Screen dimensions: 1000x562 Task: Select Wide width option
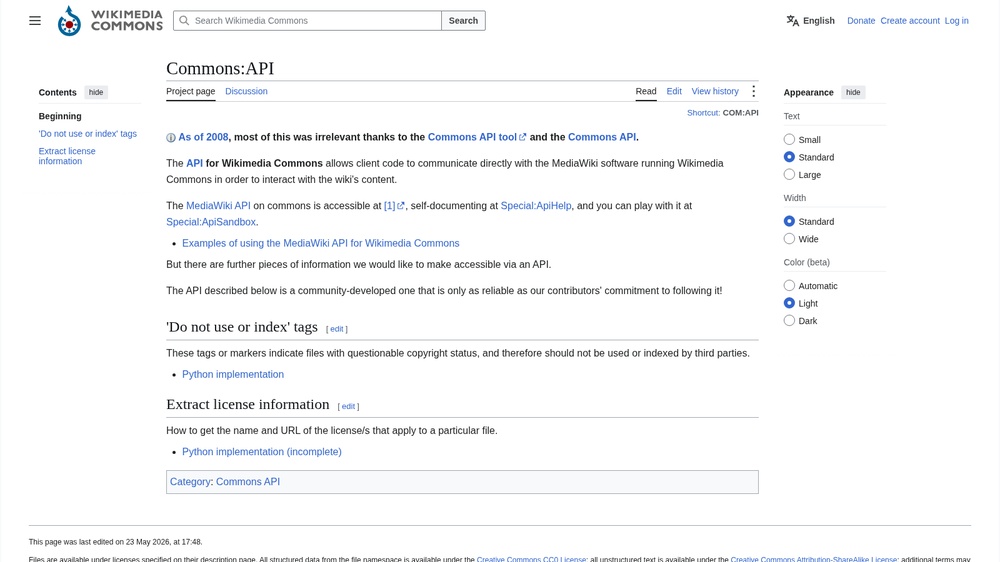tap(790, 239)
